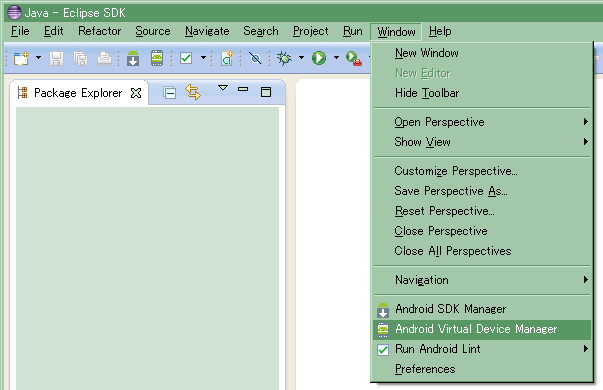Click the Print toolbar icon
Viewport: 603px width, 390px height.
point(104,58)
